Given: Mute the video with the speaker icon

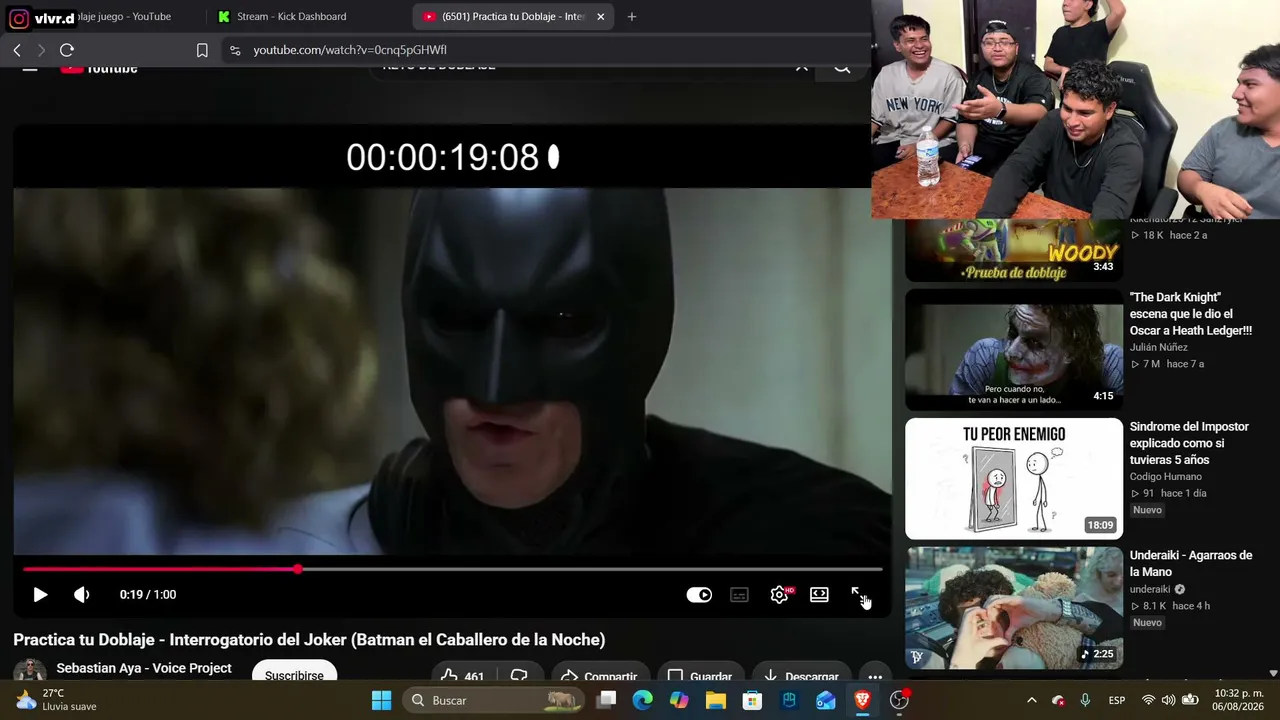Looking at the screenshot, I should 81,595.
